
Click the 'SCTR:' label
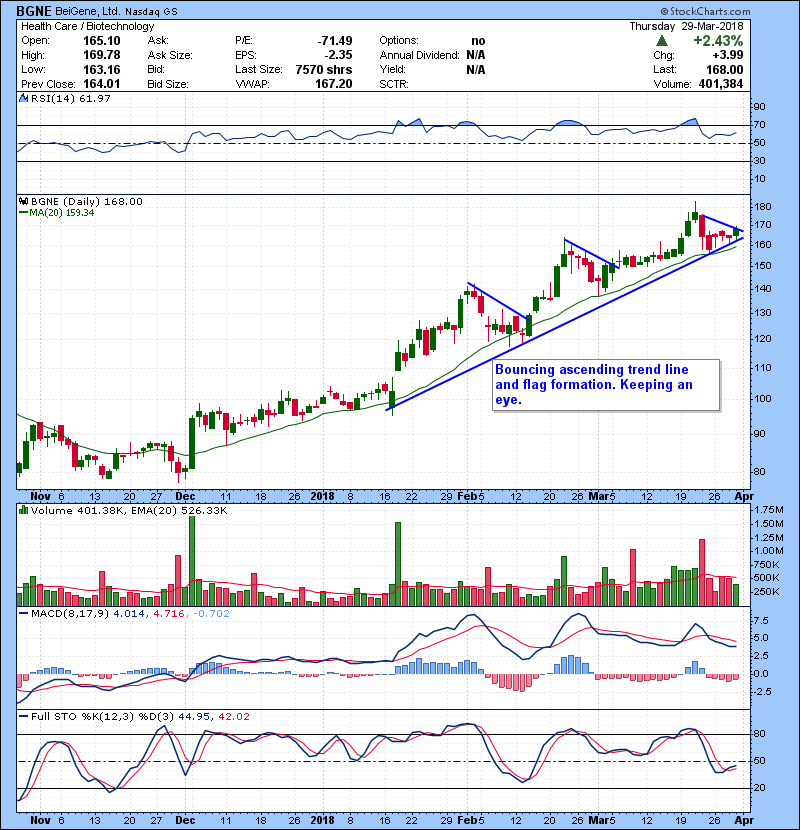[394, 84]
